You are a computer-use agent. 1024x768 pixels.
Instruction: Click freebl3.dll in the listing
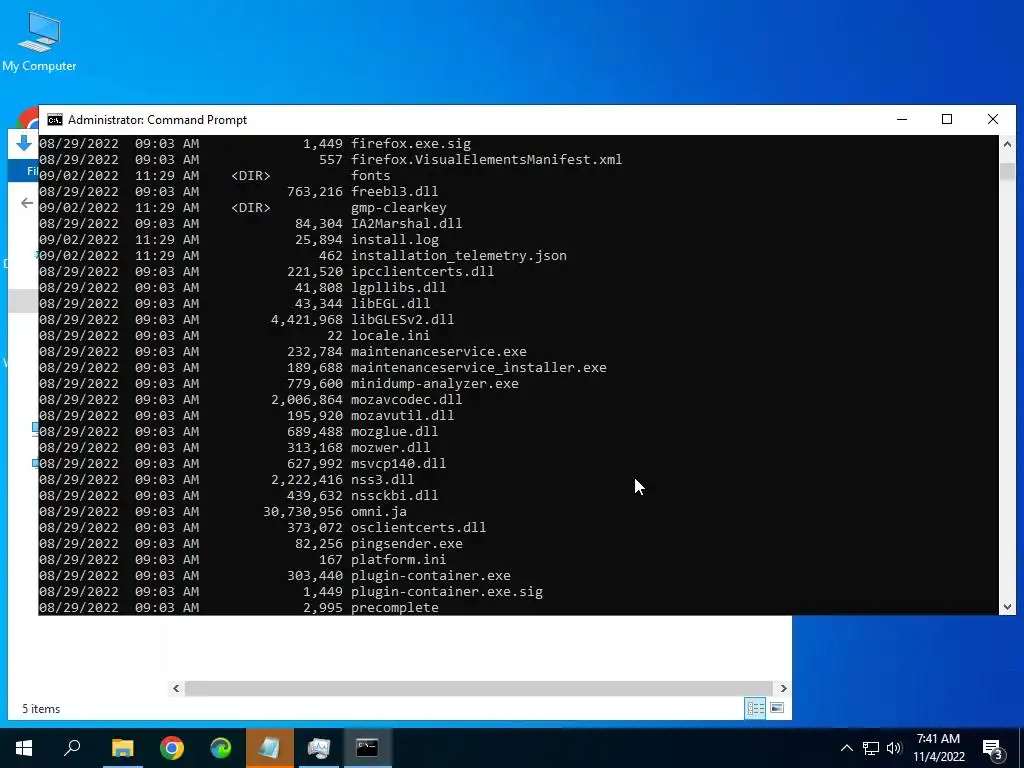pyautogui.click(x=394, y=191)
